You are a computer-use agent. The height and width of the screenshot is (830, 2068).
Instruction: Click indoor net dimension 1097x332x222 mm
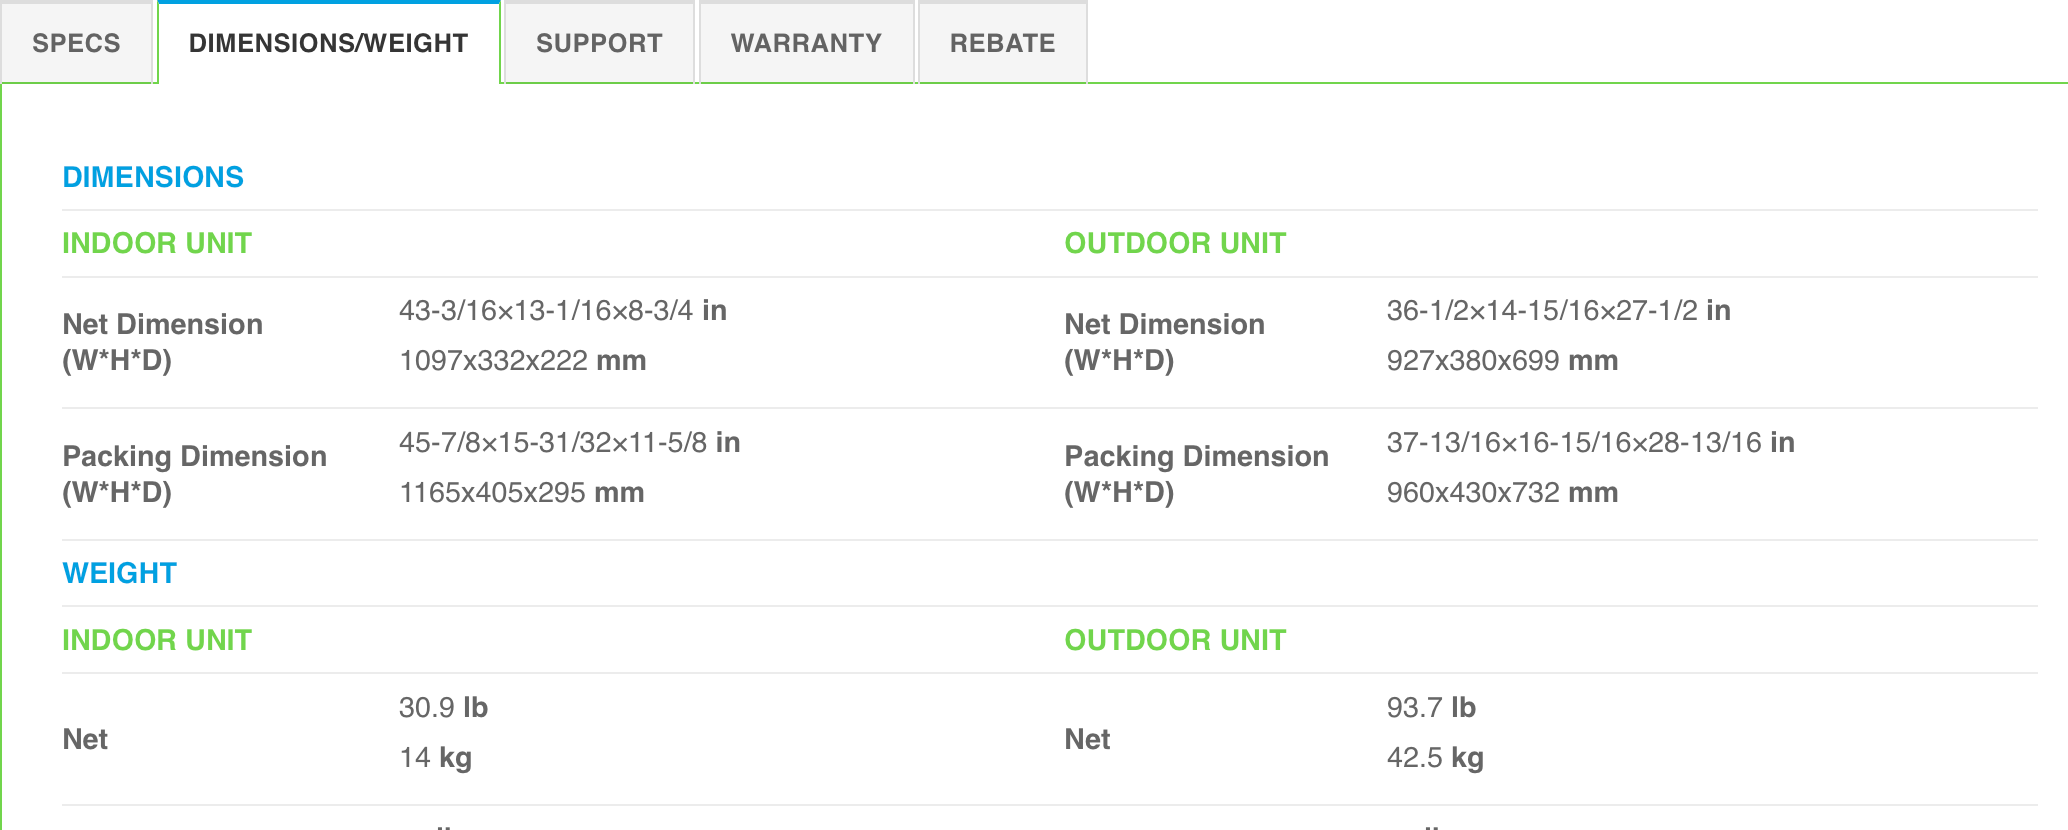pyautogui.click(x=522, y=360)
